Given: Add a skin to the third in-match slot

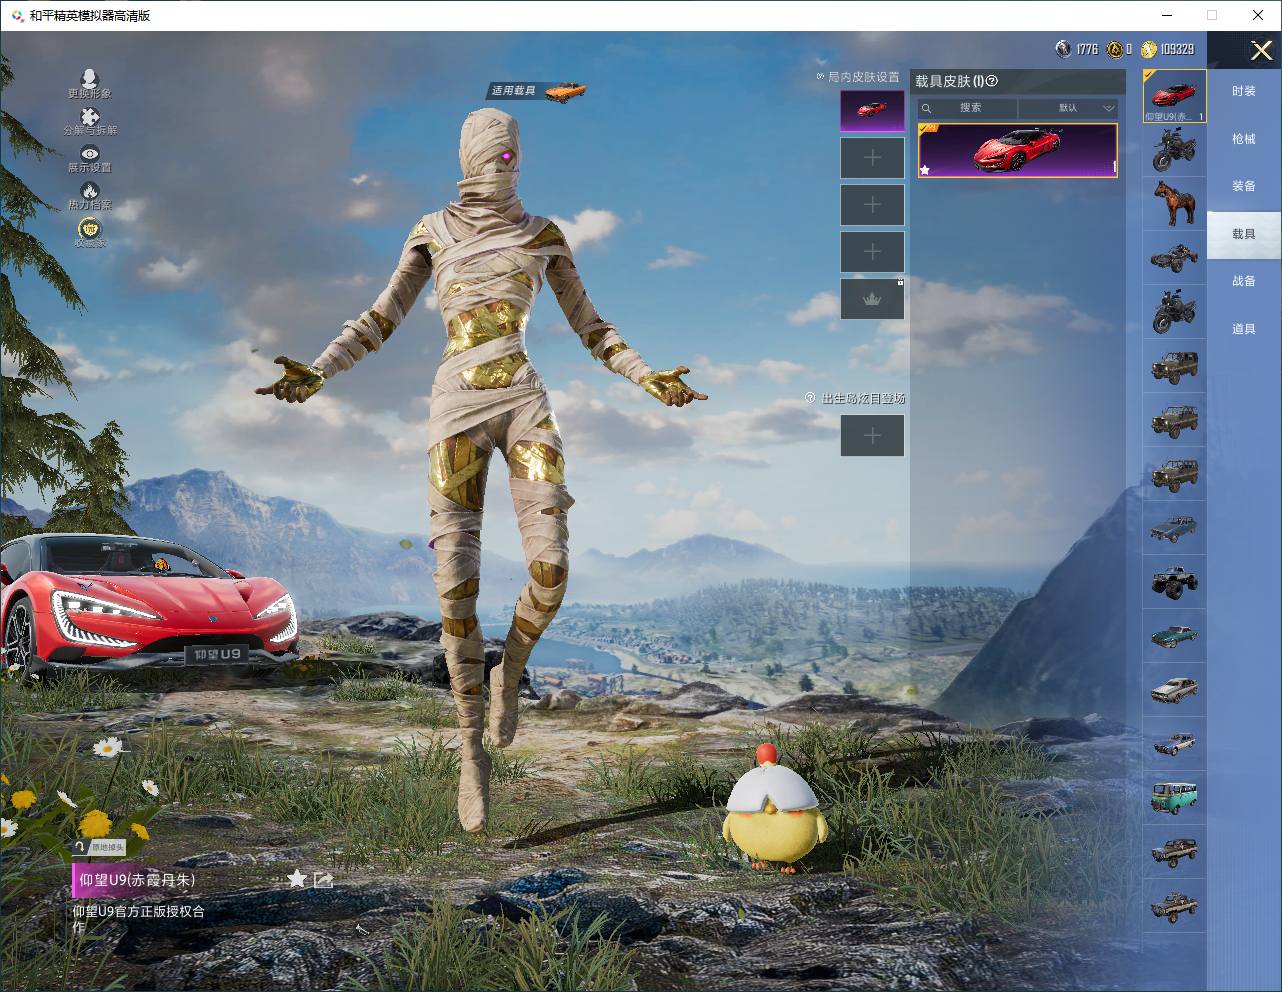Looking at the screenshot, I should (872, 205).
